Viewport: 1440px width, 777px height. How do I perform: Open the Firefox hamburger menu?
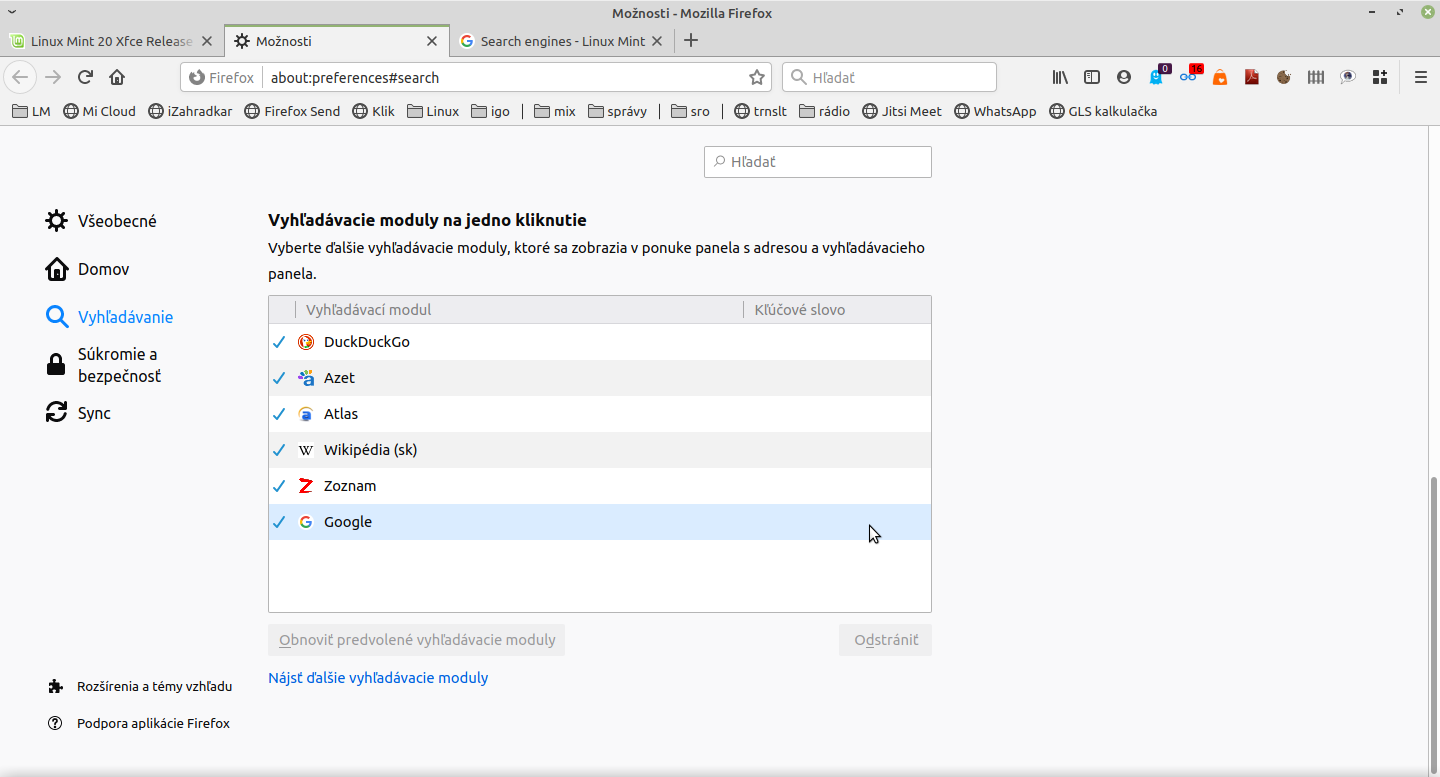pos(1420,77)
